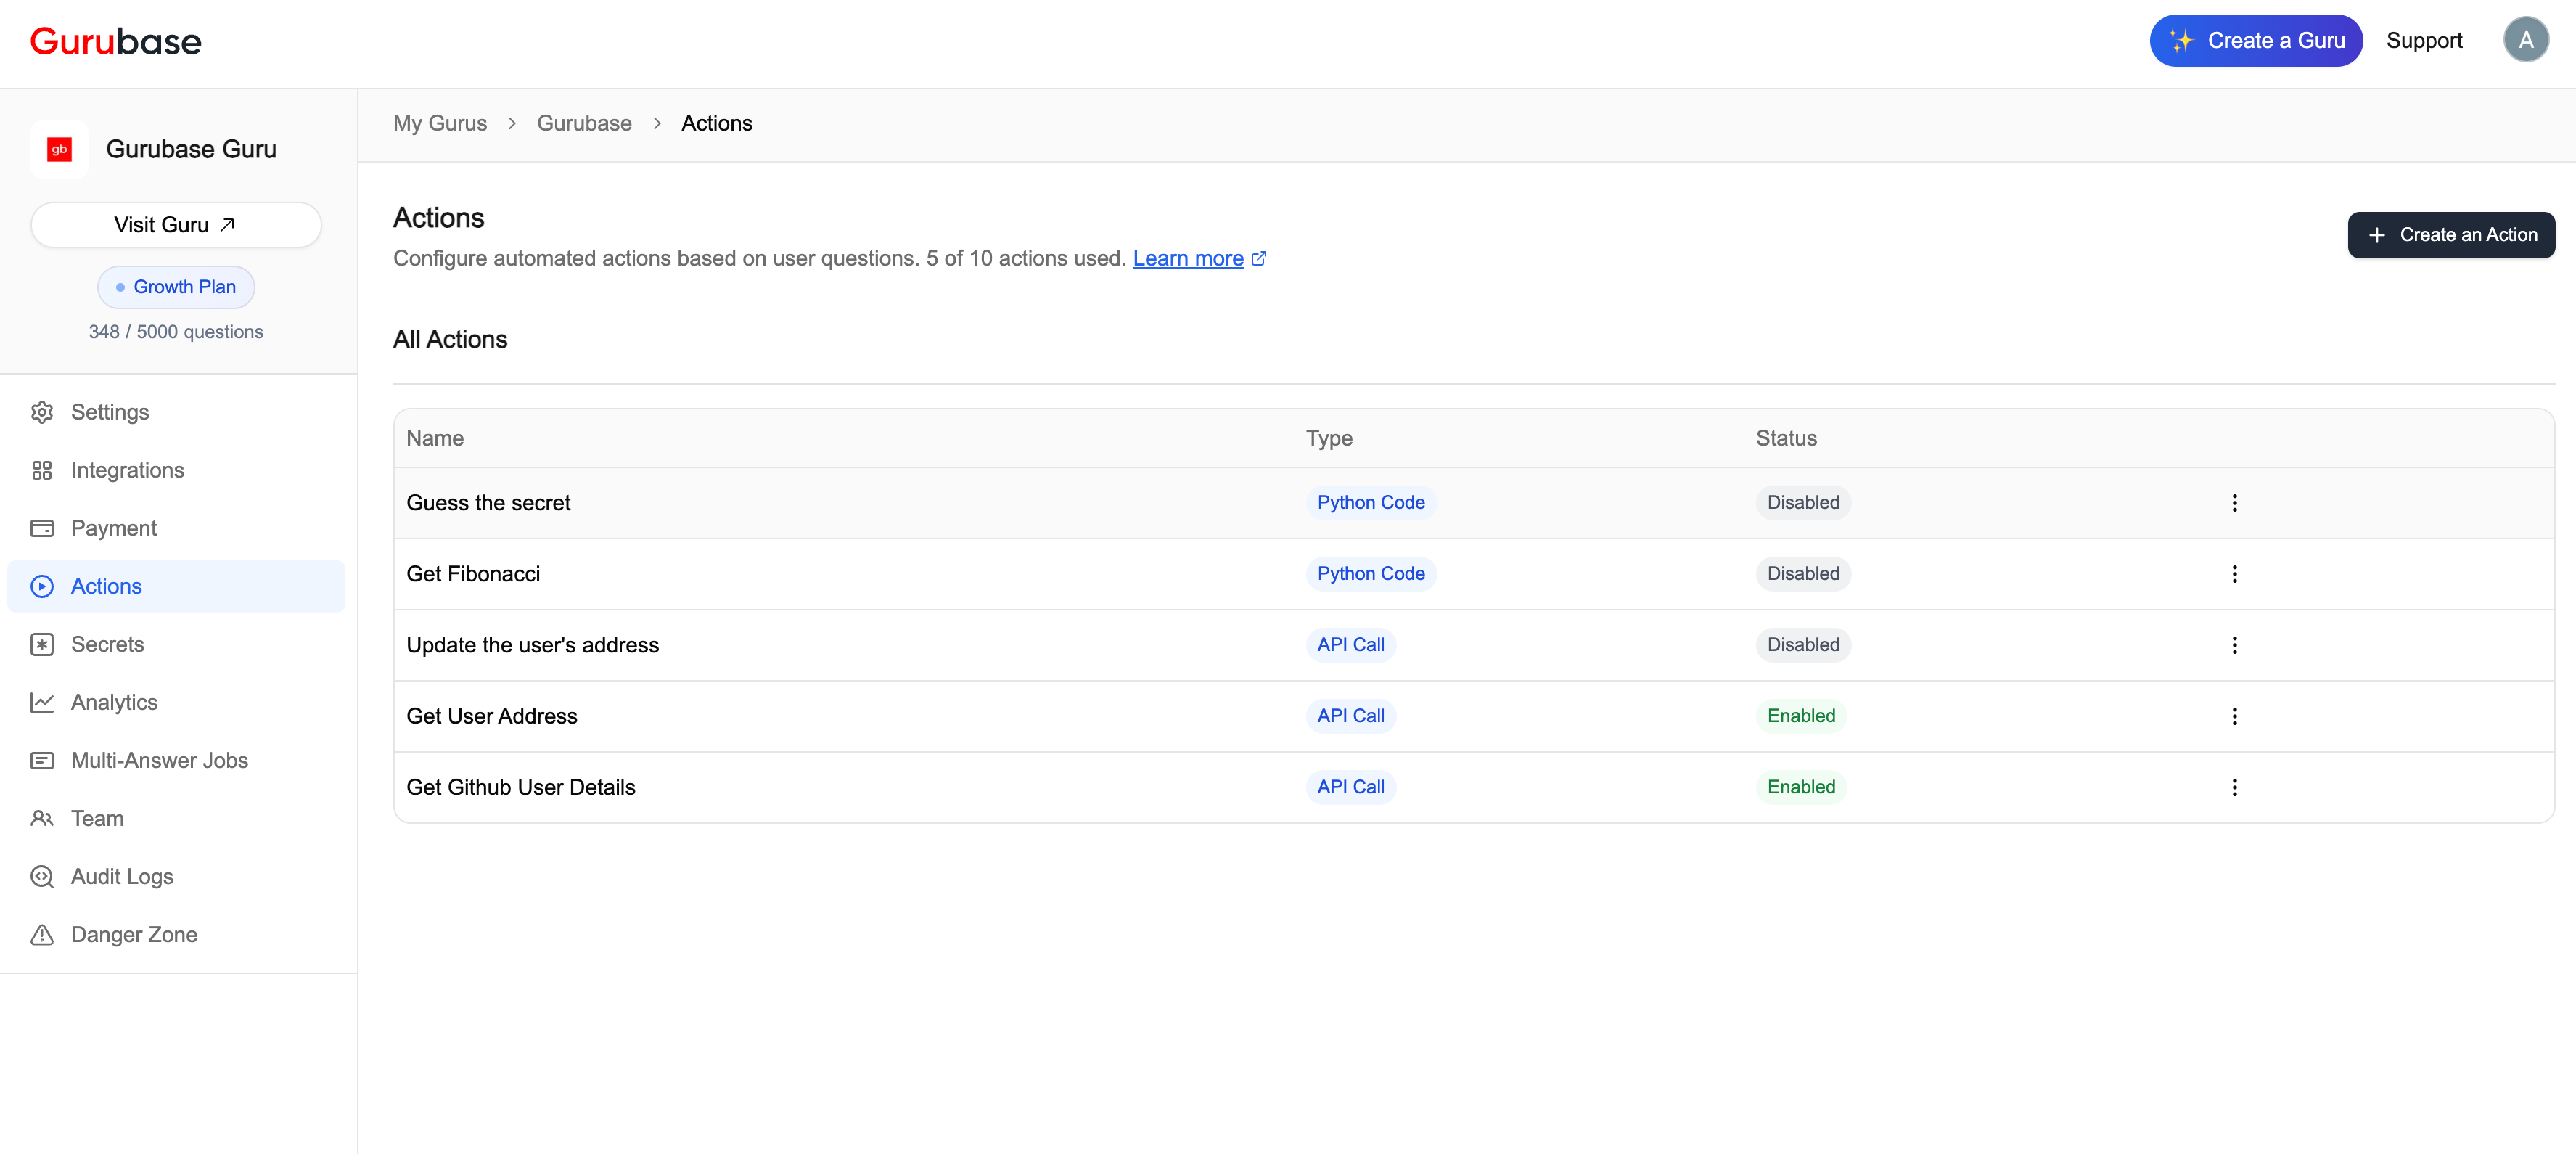Select the Actions sidebar item
The width and height of the screenshot is (2576, 1154).
click(106, 586)
